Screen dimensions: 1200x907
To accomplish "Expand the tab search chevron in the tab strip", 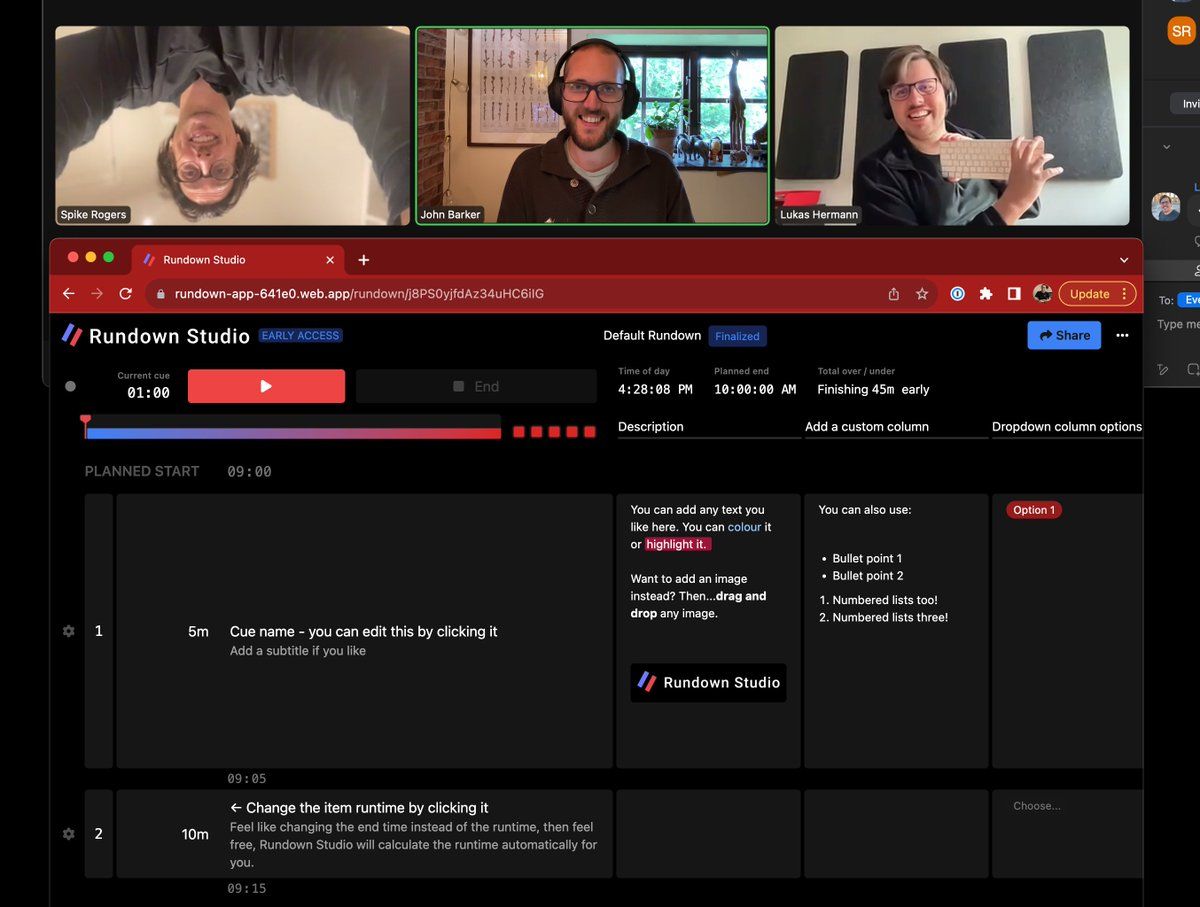I will pyautogui.click(x=1124, y=260).
